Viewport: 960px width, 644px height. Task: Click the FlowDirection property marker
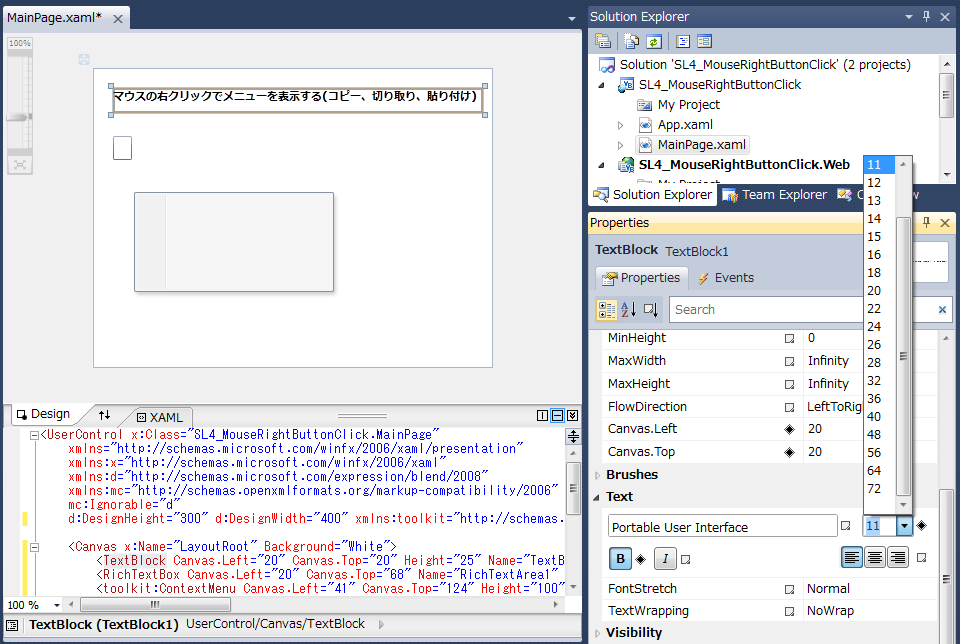click(790, 408)
